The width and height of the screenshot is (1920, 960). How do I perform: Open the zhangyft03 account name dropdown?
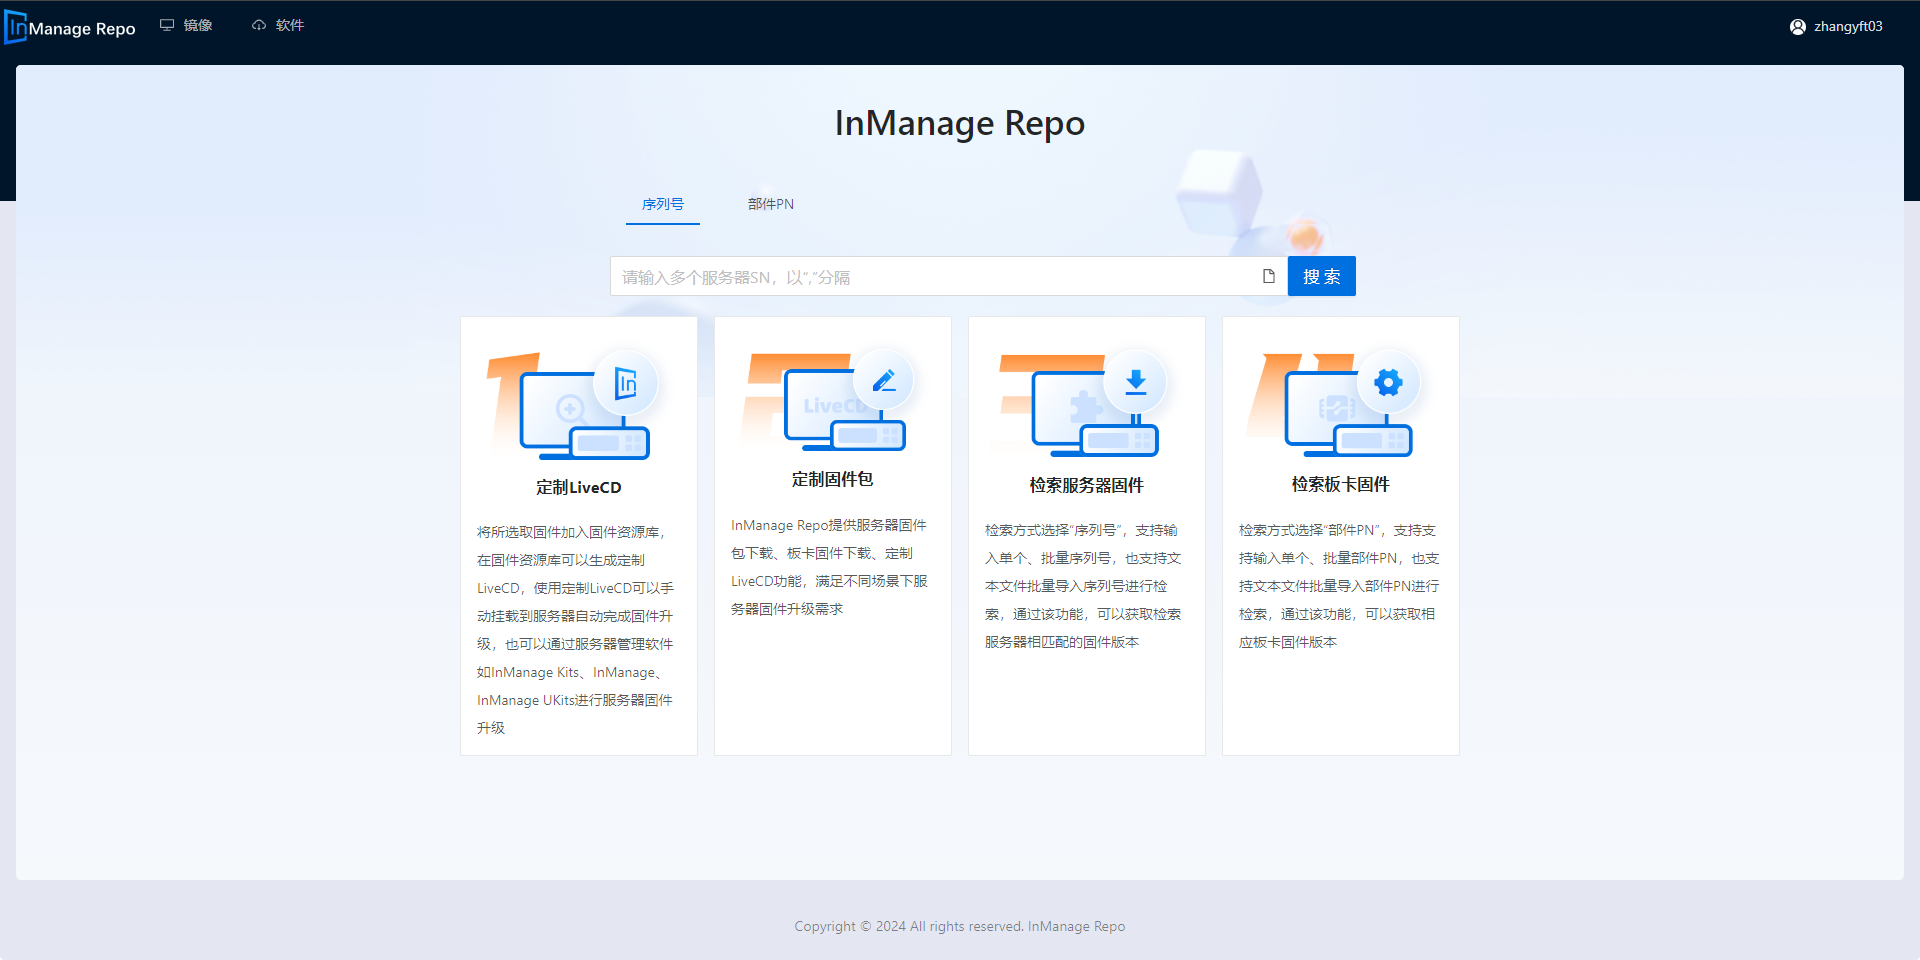pyautogui.click(x=1847, y=27)
